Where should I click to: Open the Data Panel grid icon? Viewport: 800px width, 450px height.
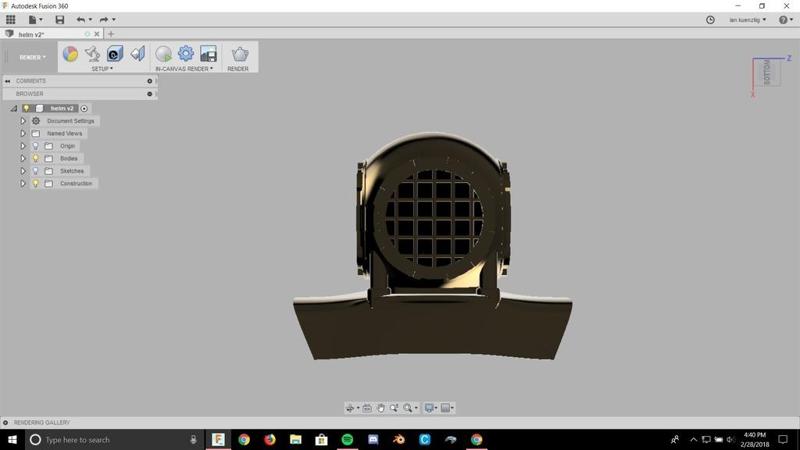click(10, 19)
